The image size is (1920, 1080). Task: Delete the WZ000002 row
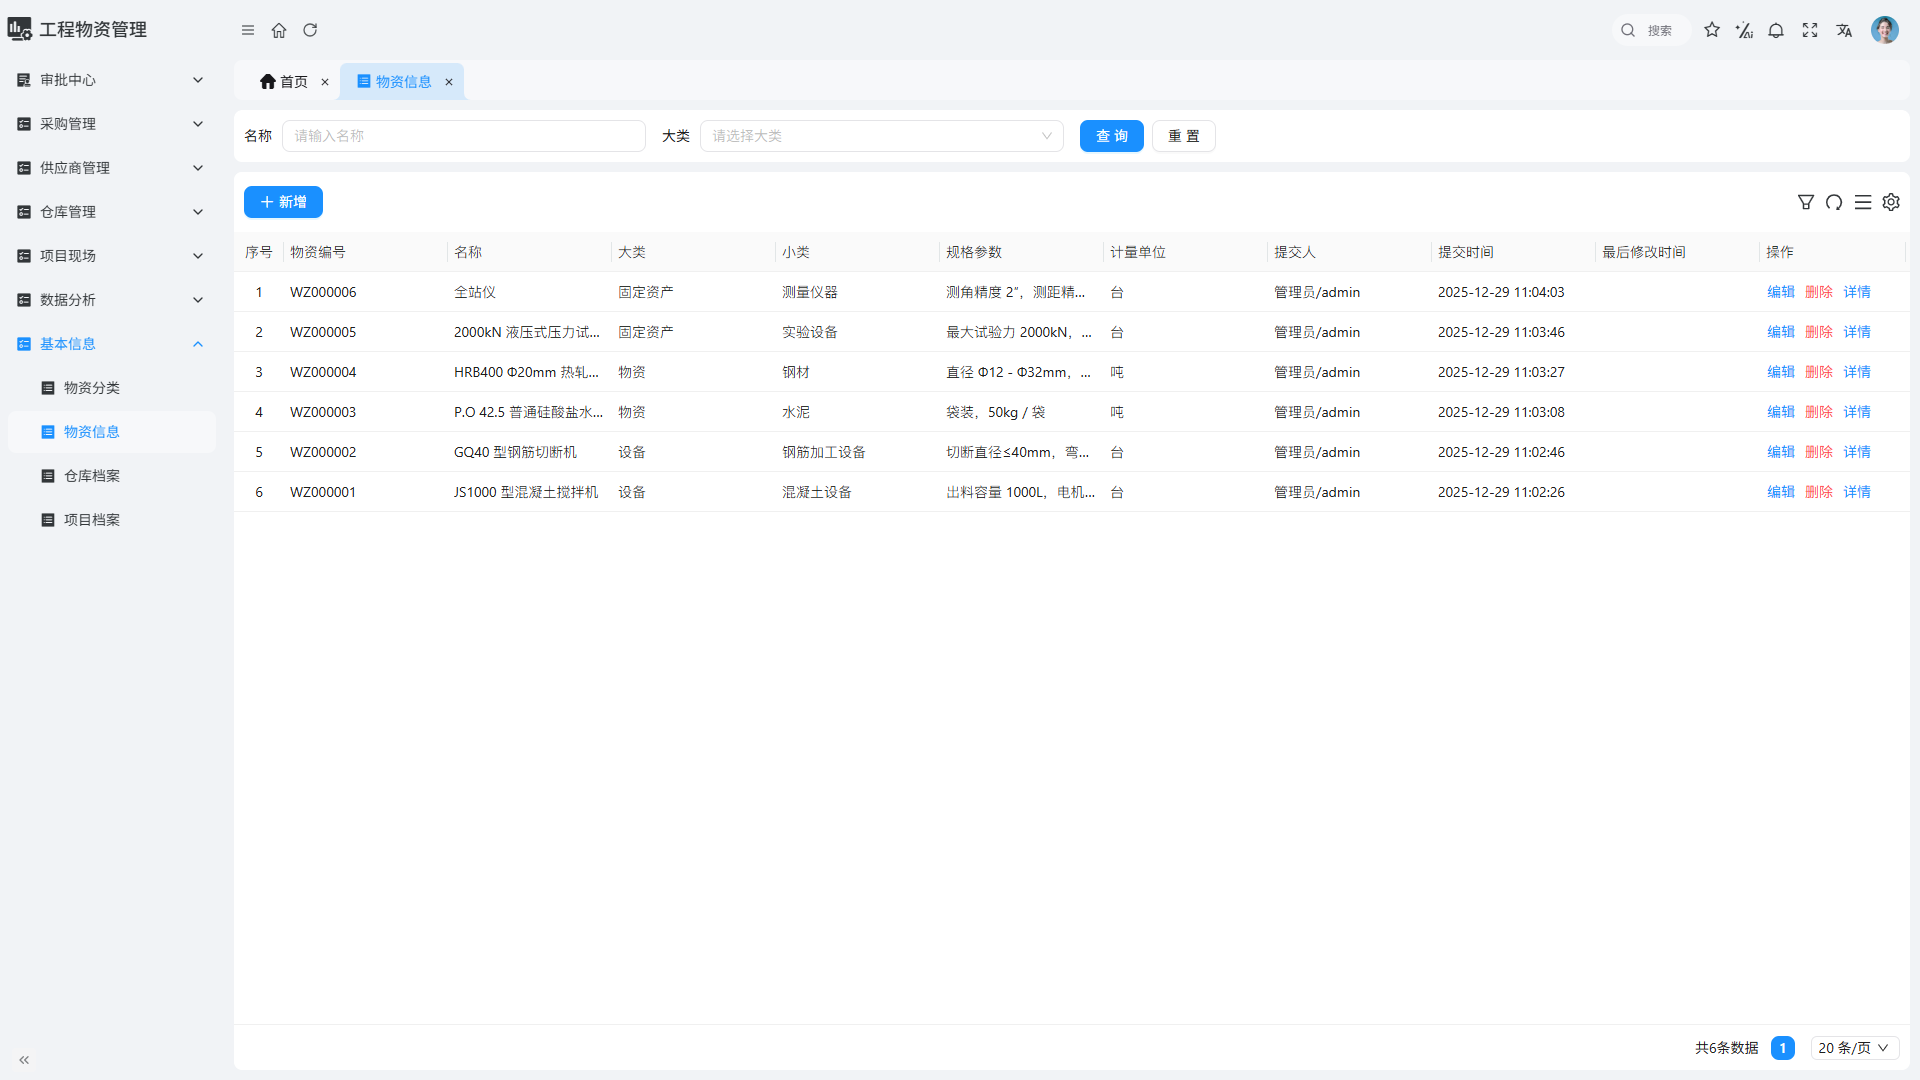point(1818,452)
